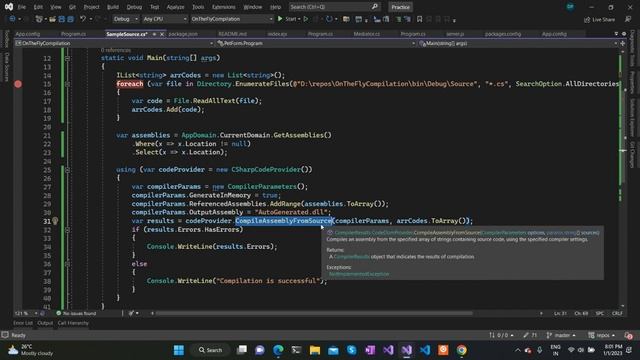Screen dimensions: 640x360
Task: Open the Toolbox side tab
Action: 6,38
